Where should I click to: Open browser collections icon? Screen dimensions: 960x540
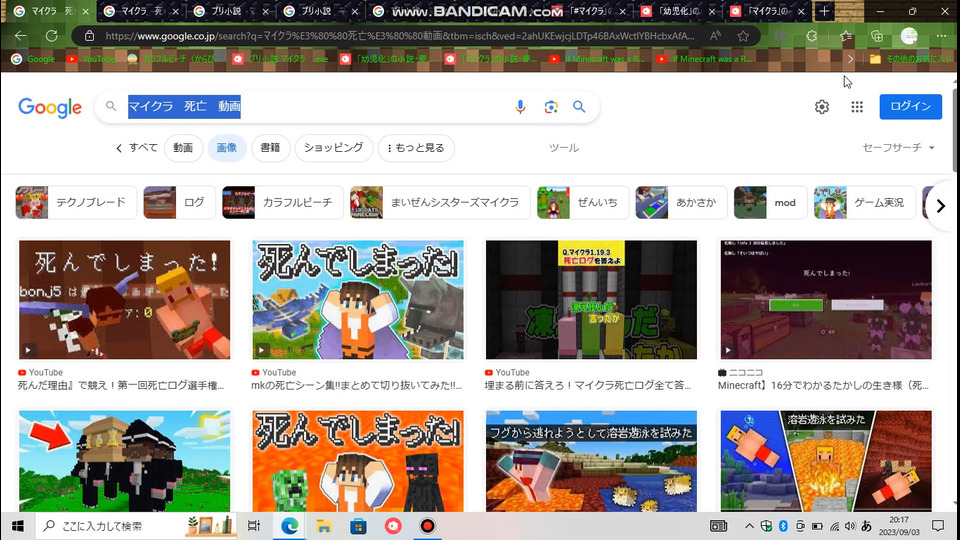click(877, 36)
